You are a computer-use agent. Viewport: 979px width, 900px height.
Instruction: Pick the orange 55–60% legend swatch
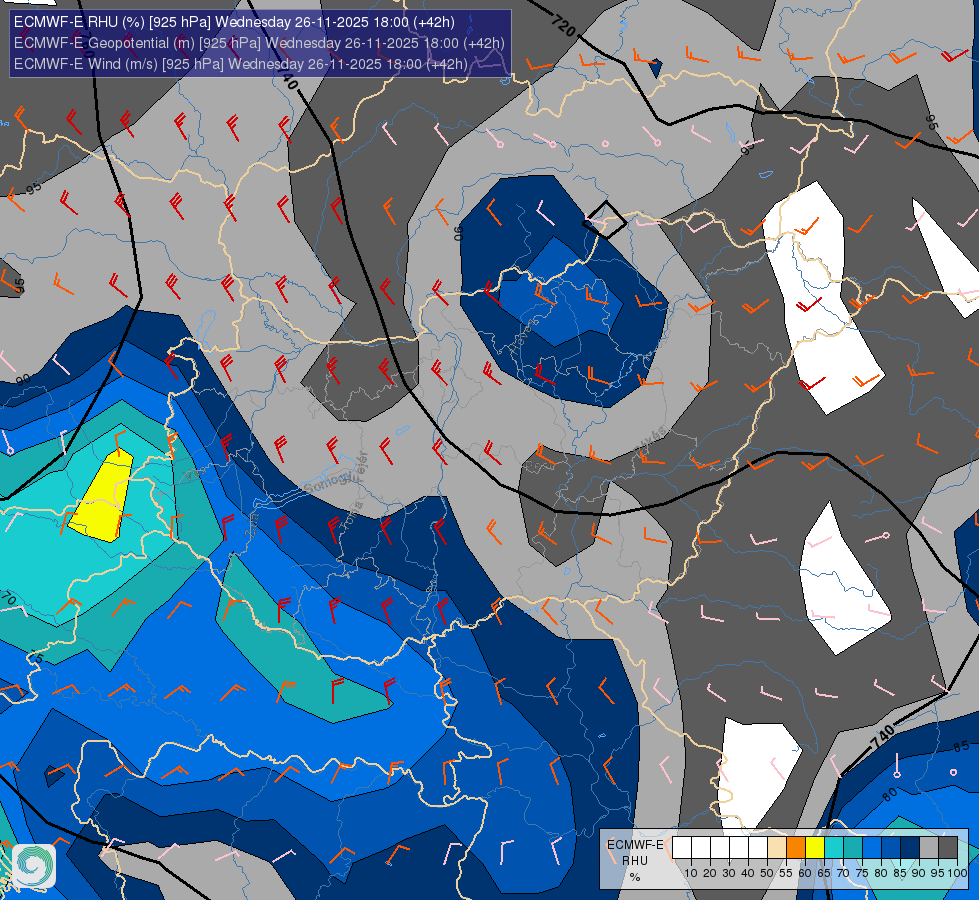tap(796, 848)
